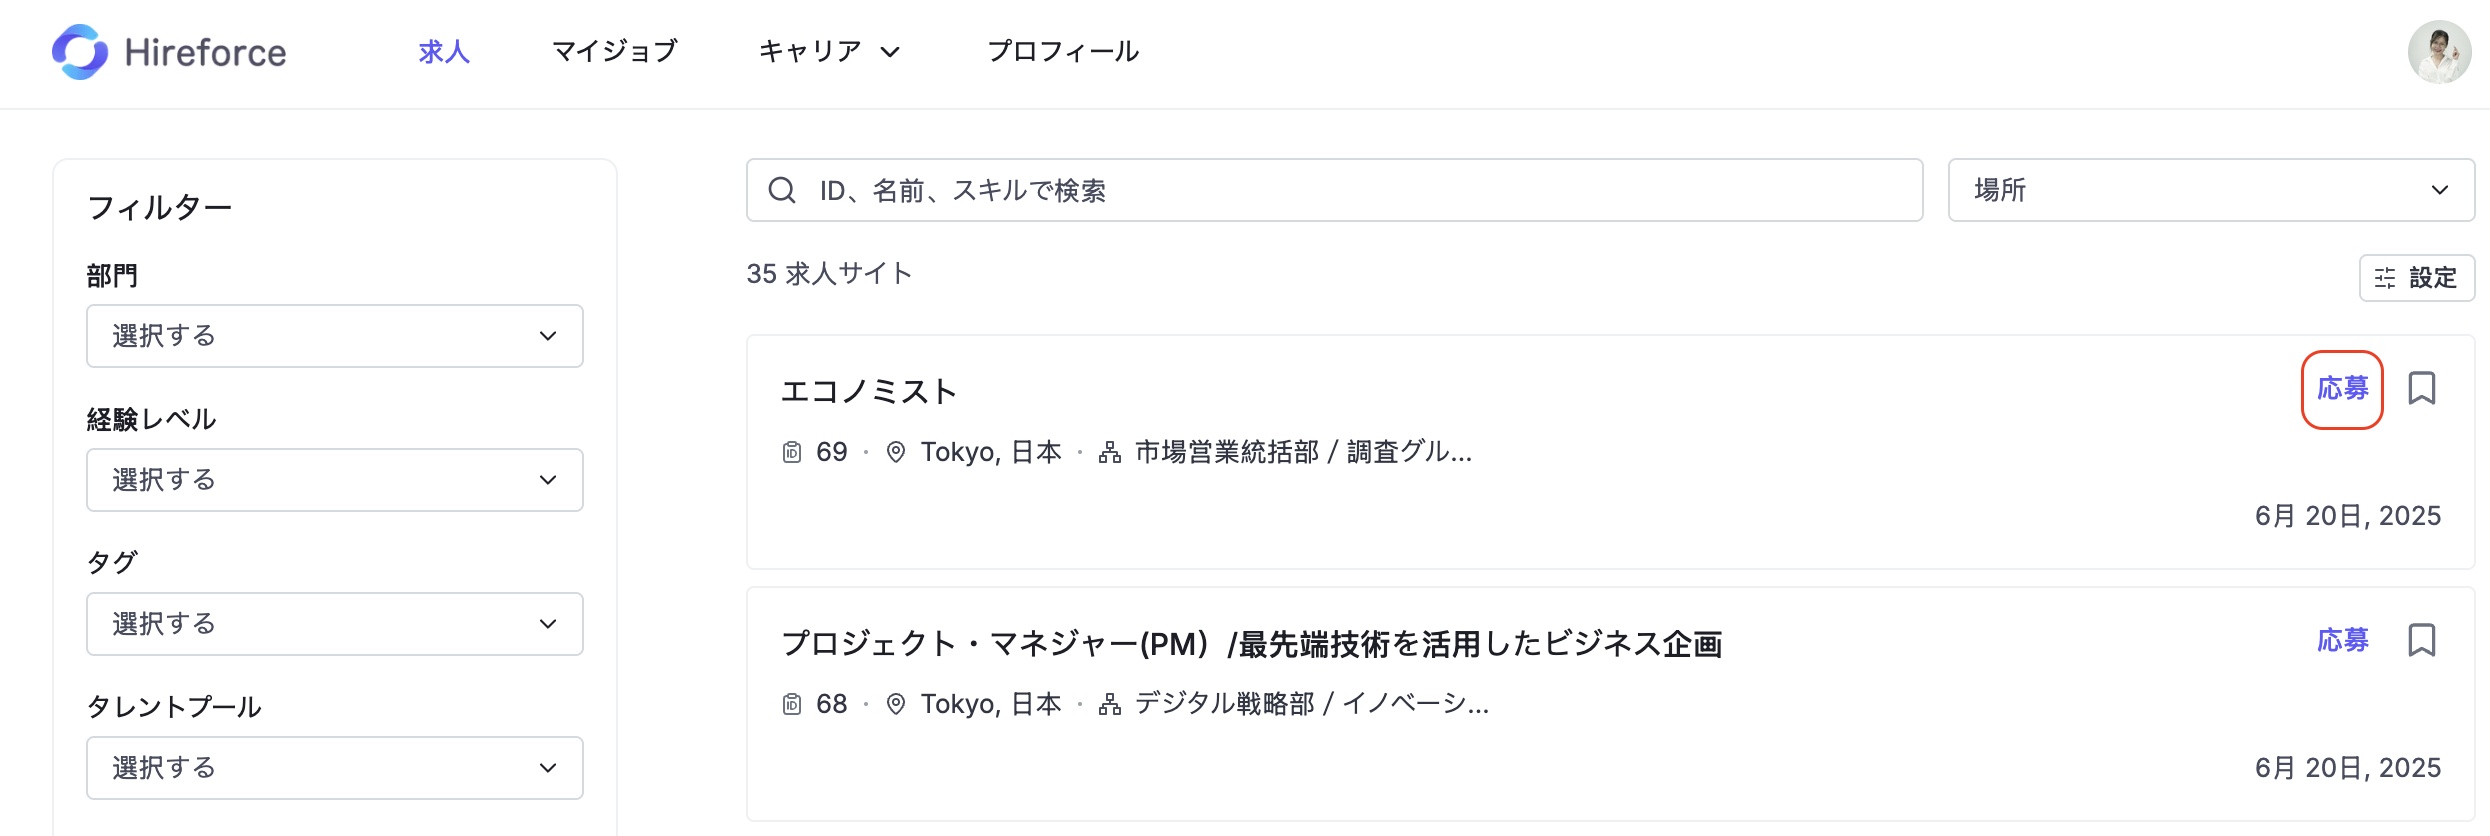
Task: Click the department org icon for 市場営業統括部
Action: [1110, 452]
